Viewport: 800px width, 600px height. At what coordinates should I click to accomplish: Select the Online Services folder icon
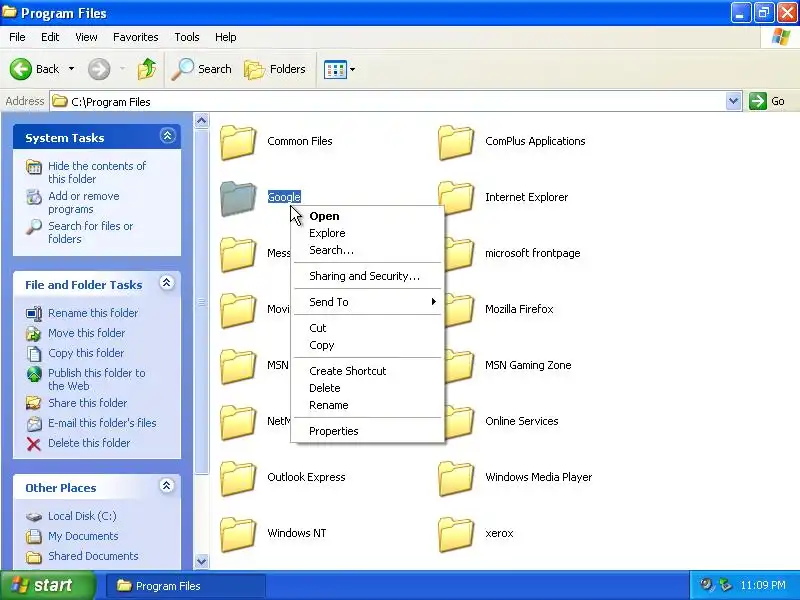[458, 423]
